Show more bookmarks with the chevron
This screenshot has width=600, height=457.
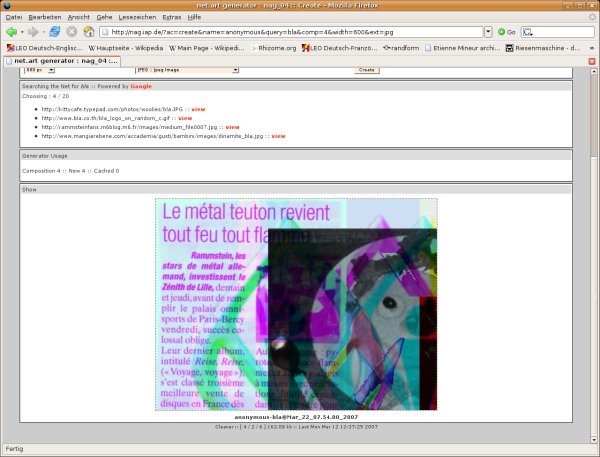[x=592, y=48]
